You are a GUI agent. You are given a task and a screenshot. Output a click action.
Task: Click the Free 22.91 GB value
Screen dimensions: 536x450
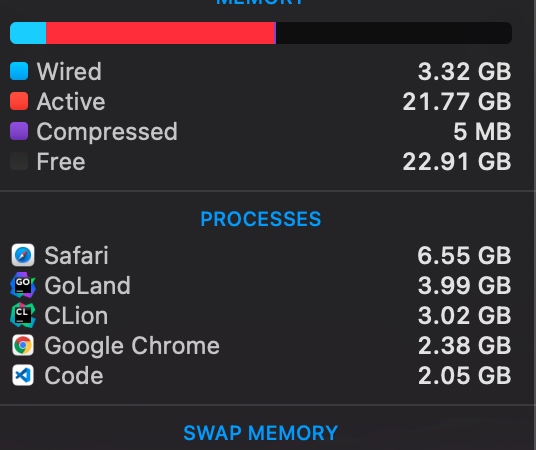coord(457,161)
